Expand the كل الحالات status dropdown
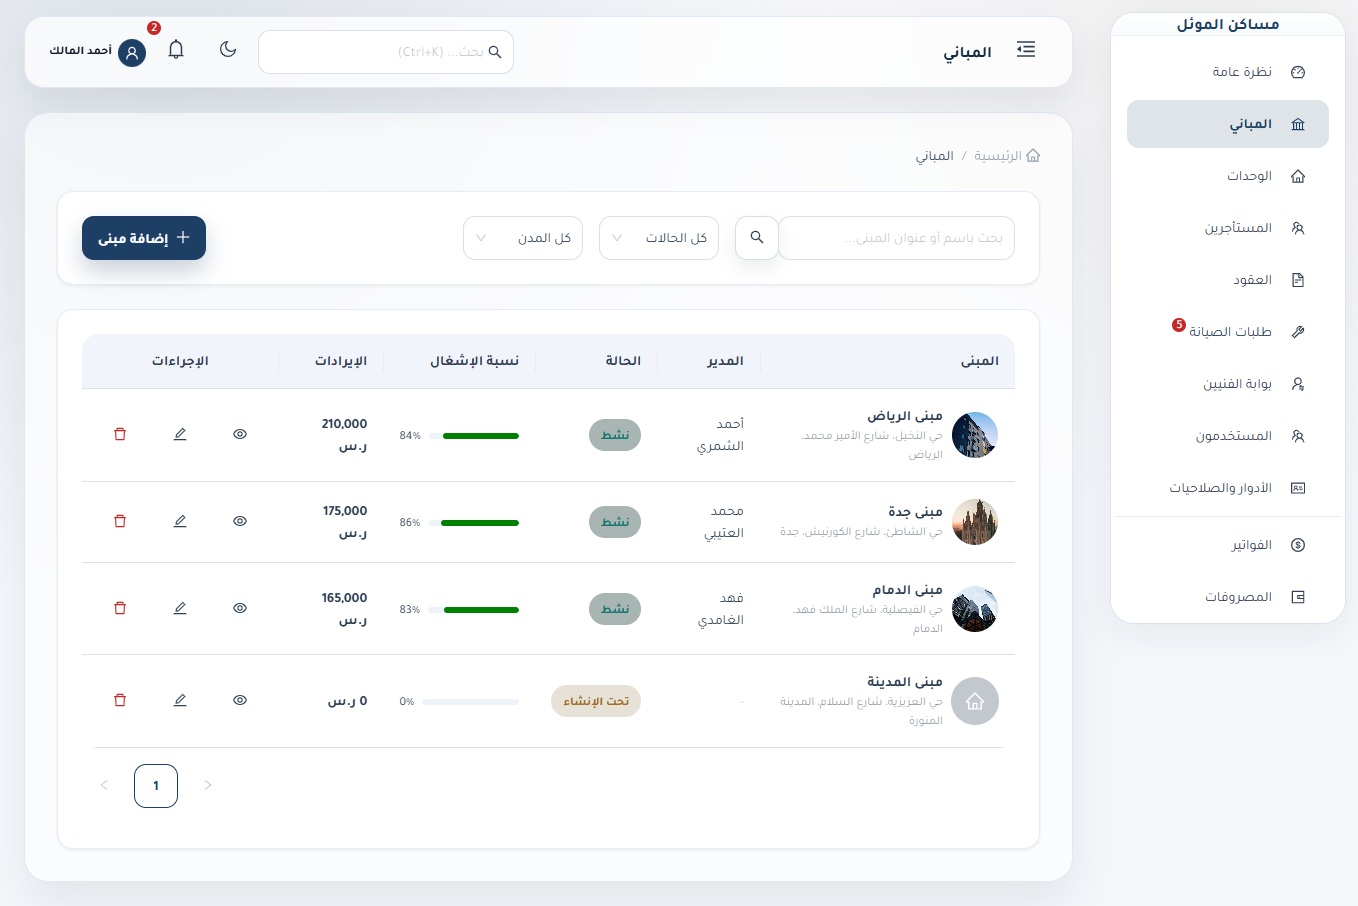This screenshot has height=906, width=1358. tap(659, 238)
